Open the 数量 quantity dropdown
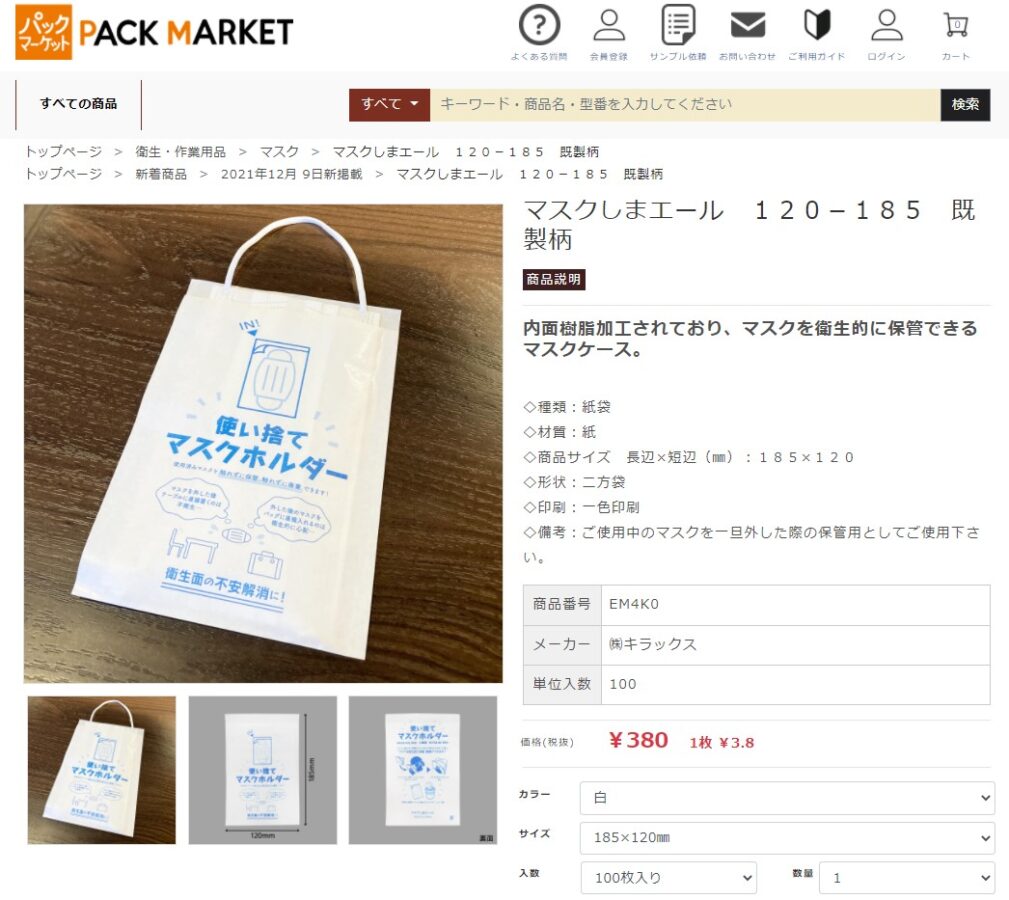Image resolution: width=1009 pixels, height=900 pixels. click(907, 877)
